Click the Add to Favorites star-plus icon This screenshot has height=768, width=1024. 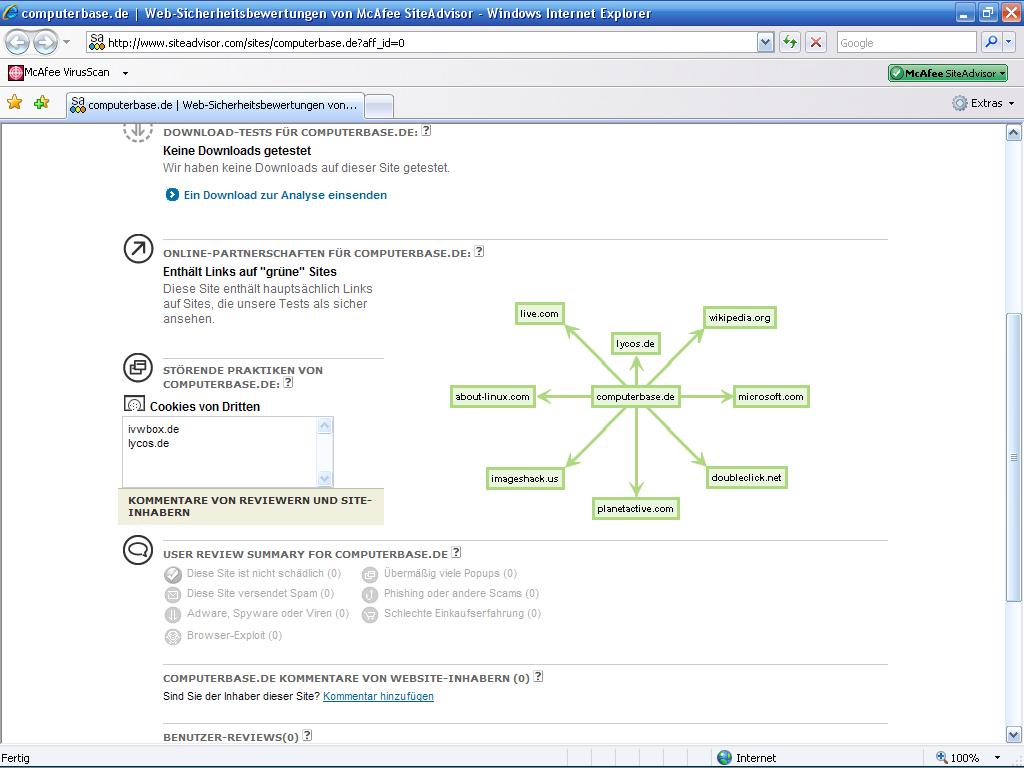coord(41,102)
